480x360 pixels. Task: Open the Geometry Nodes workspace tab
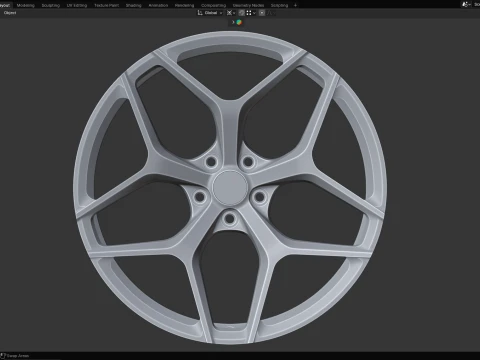(248, 5)
